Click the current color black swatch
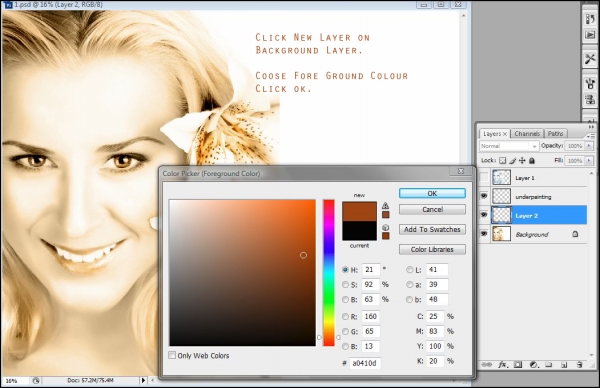The width and height of the screenshot is (600, 388). pyautogui.click(x=359, y=231)
